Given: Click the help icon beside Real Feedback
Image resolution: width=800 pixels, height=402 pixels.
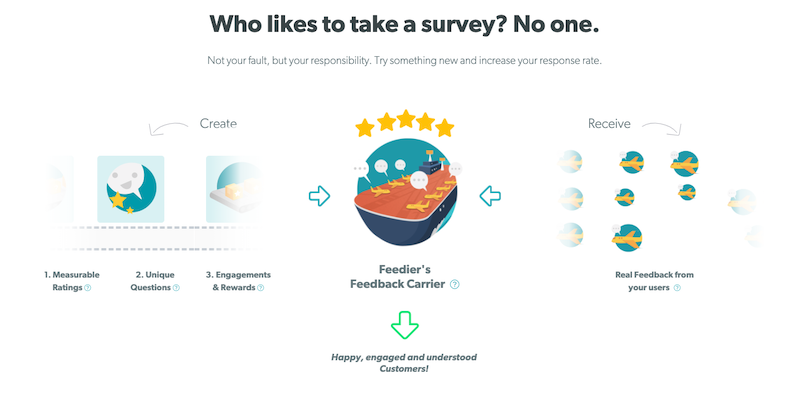Looking at the screenshot, I should [x=677, y=288].
